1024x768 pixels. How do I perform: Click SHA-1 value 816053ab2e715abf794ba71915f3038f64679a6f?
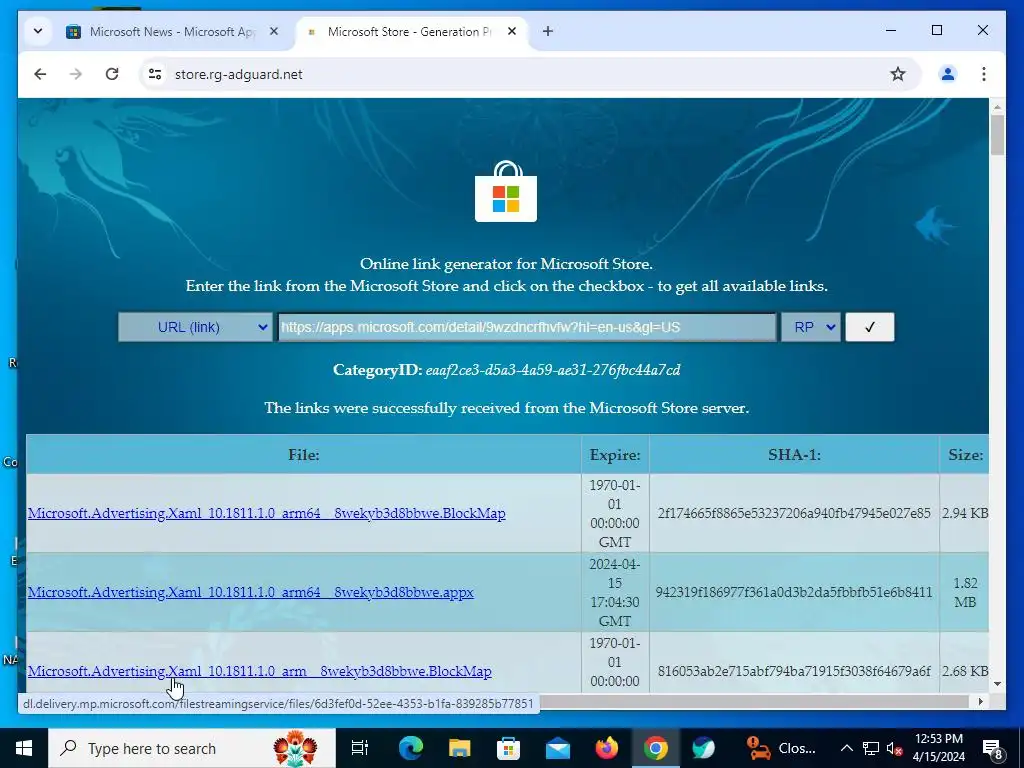pos(794,671)
